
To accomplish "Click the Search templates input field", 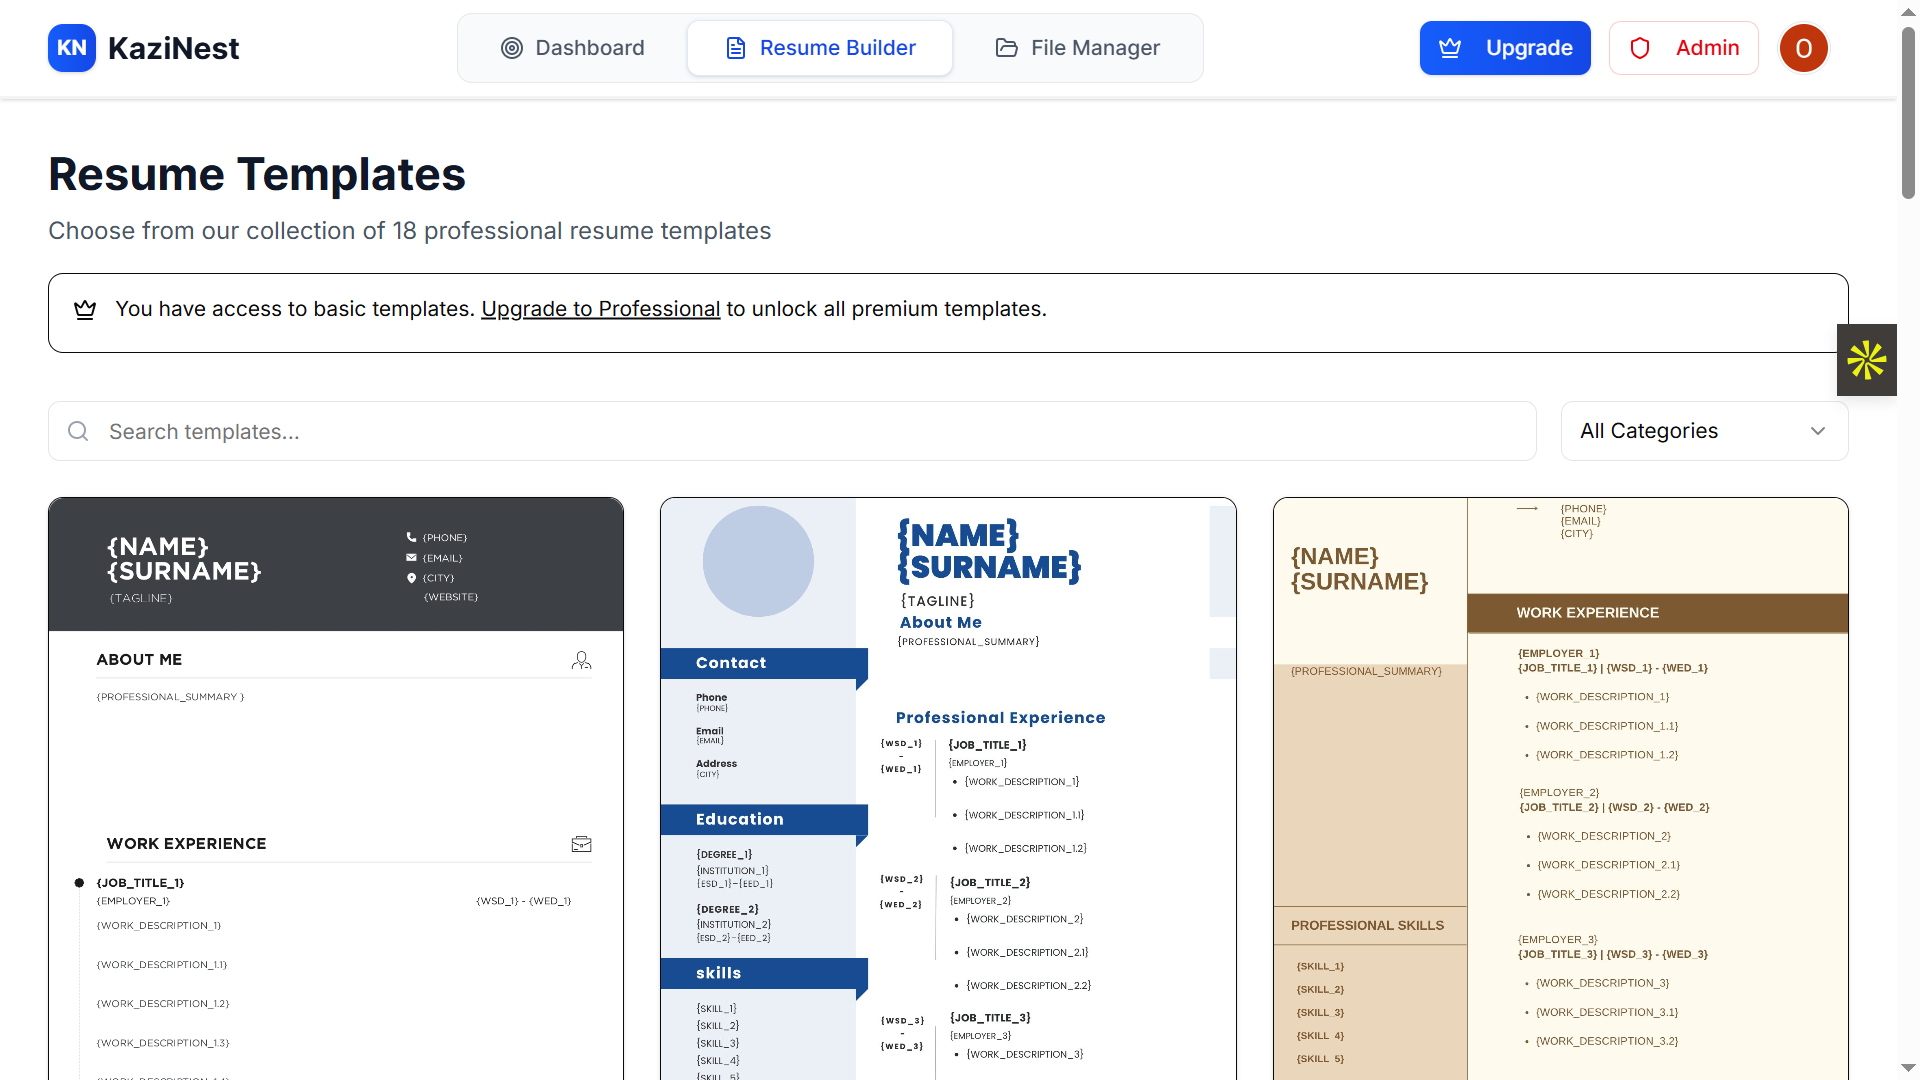I will (x=800, y=431).
